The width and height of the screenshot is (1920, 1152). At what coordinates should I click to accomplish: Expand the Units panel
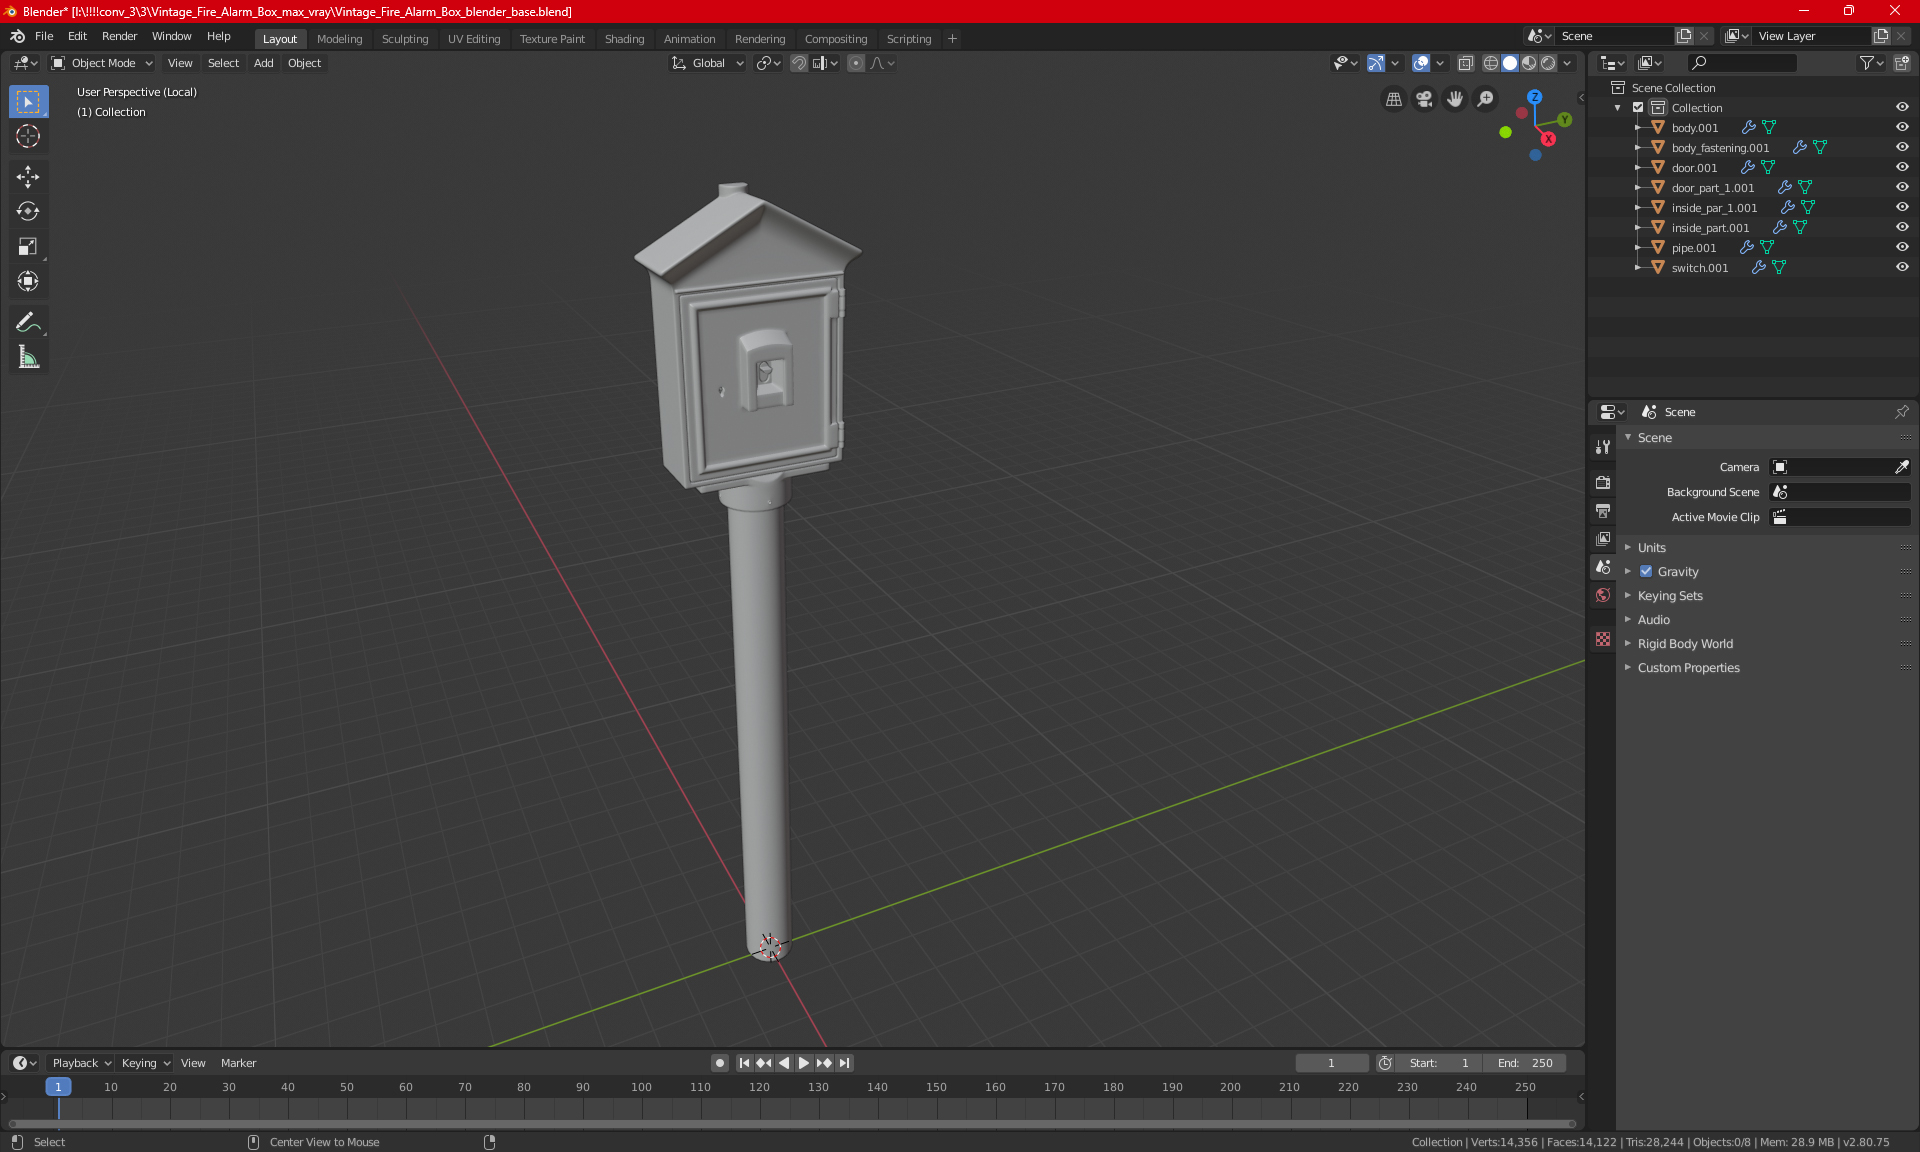pos(1652,548)
